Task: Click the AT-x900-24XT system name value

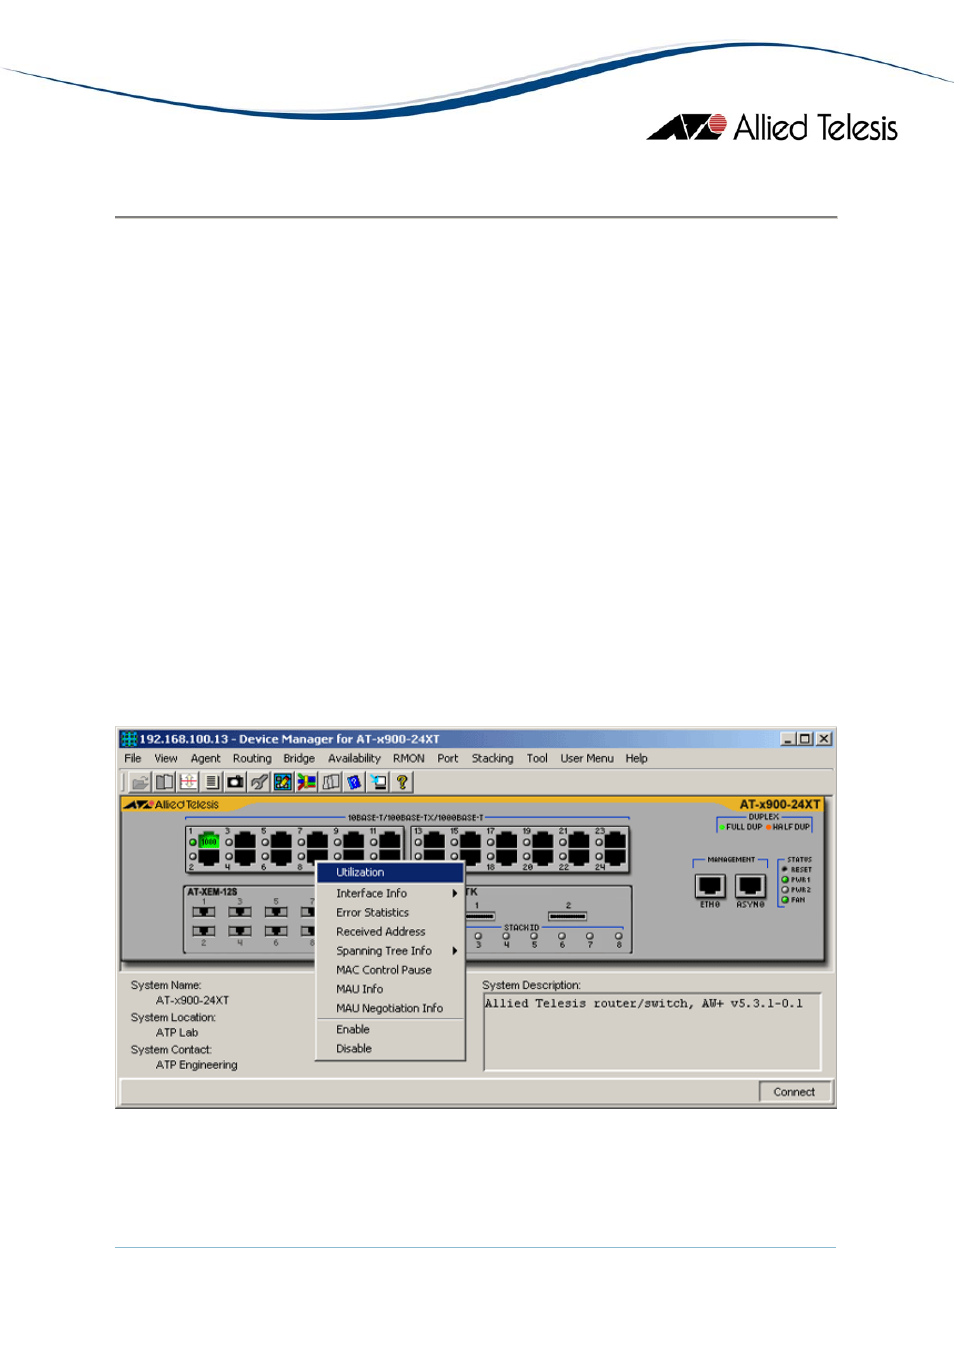Action: tap(193, 1001)
